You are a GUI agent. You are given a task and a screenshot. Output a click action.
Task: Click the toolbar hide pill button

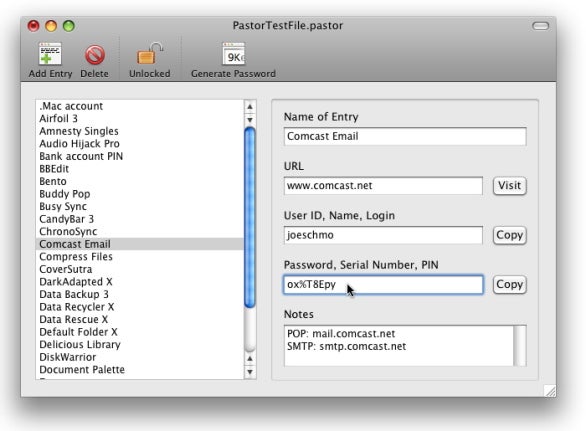tap(540, 26)
